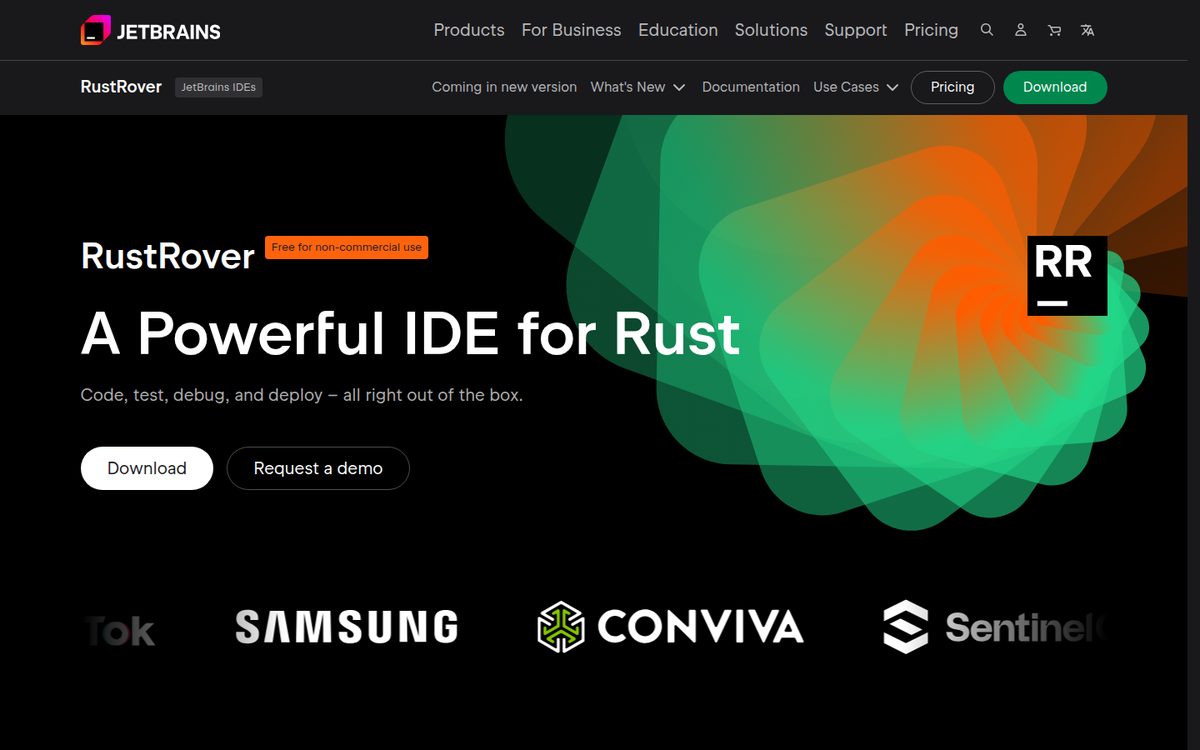Open the Solutions menu
Image resolution: width=1200 pixels, height=750 pixels.
[x=771, y=30]
